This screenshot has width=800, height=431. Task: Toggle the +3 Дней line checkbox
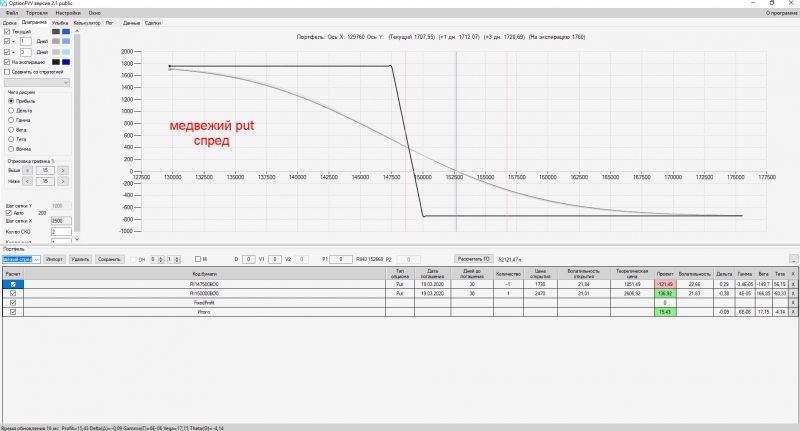point(7,52)
